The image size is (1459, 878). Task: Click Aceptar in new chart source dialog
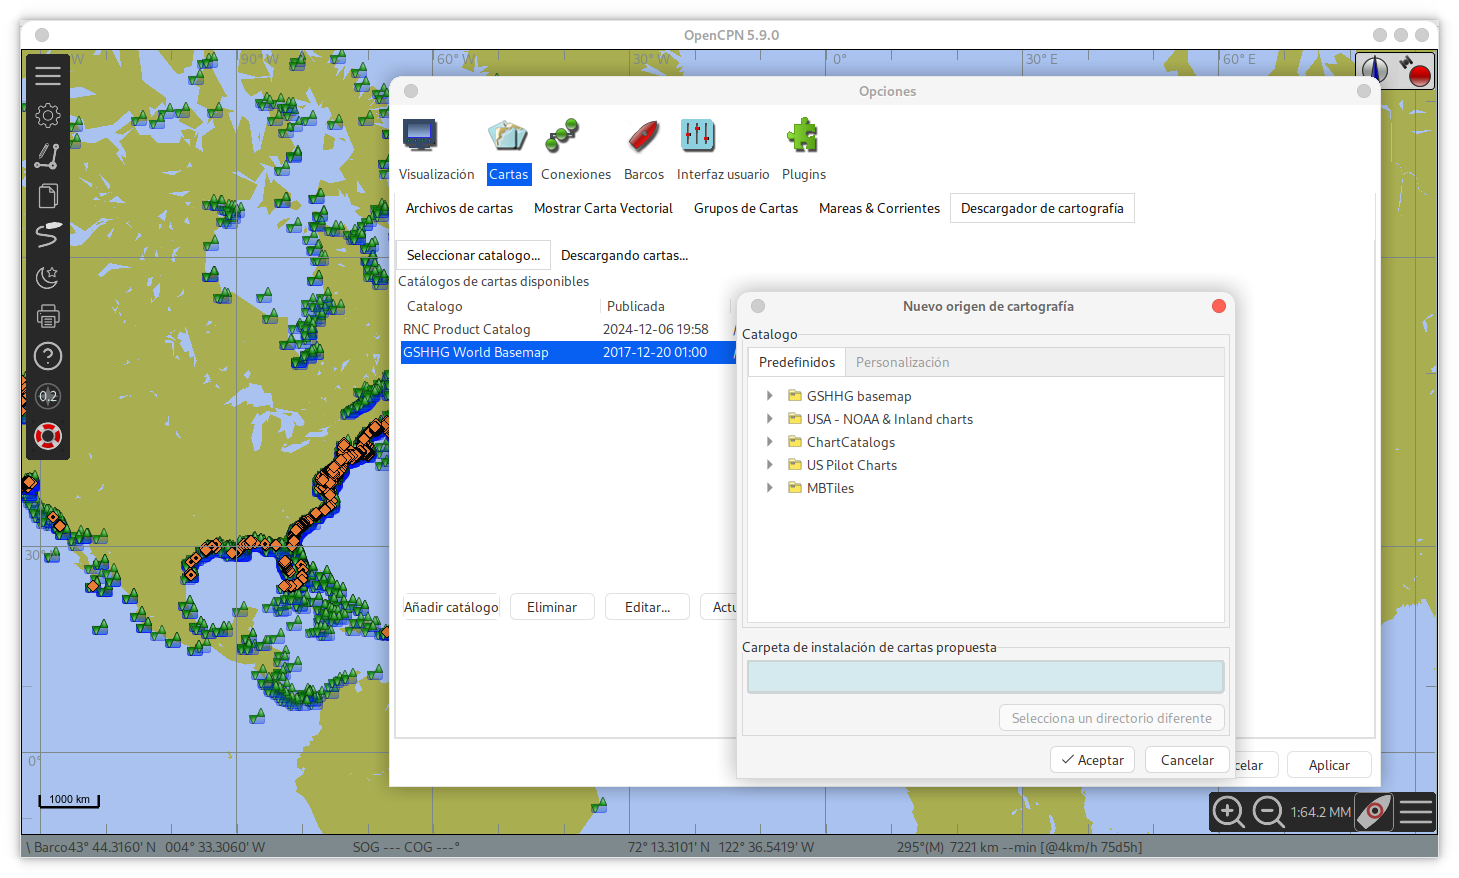[x=1093, y=760]
